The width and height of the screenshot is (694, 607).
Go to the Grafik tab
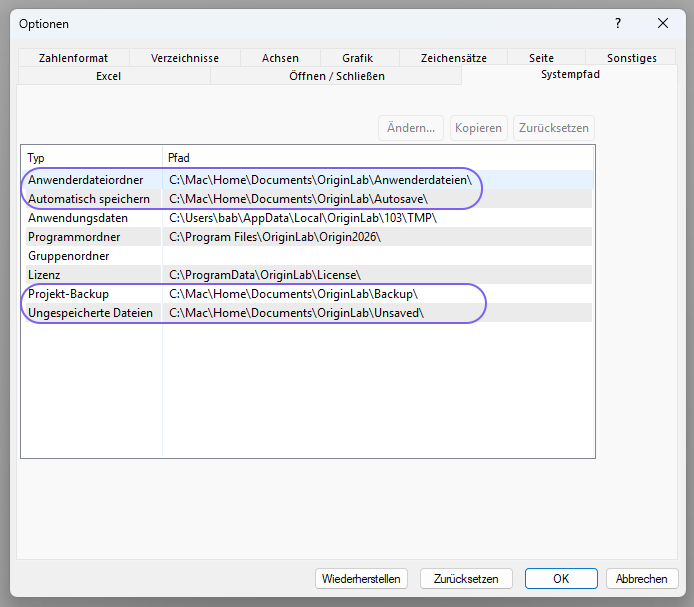pyautogui.click(x=357, y=58)
